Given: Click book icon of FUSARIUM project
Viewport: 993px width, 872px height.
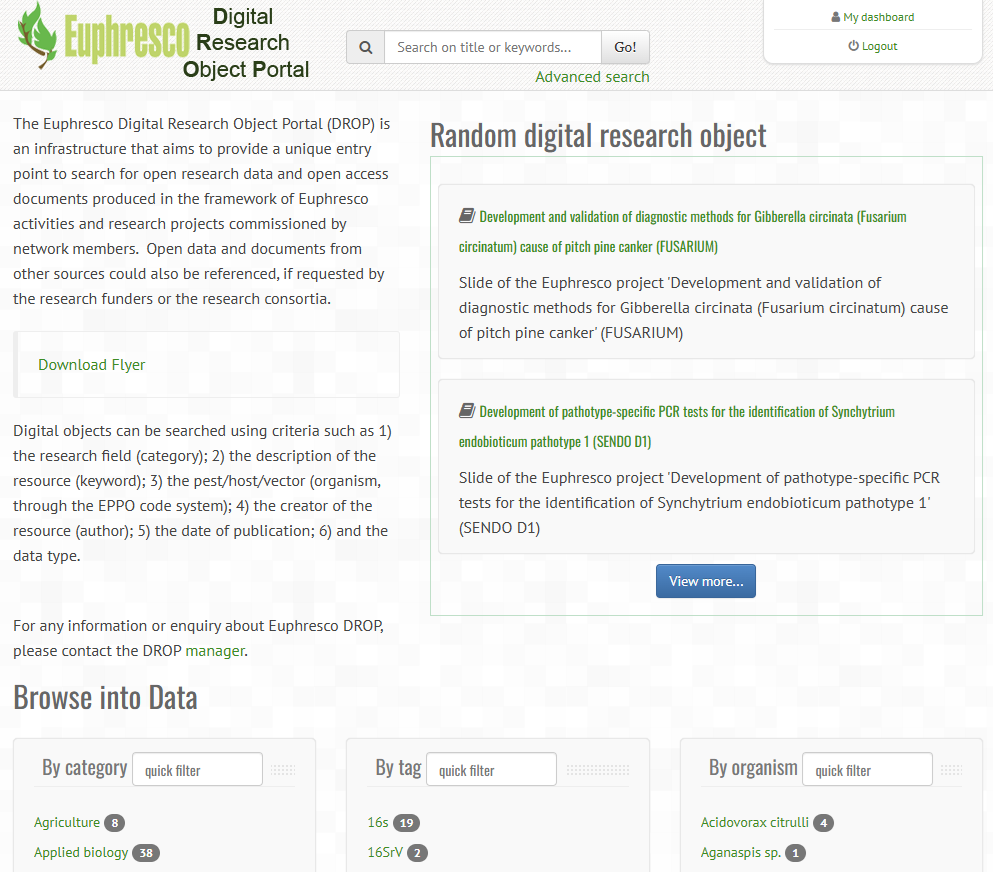Looking at the screenshot, I should pos(467,216).
